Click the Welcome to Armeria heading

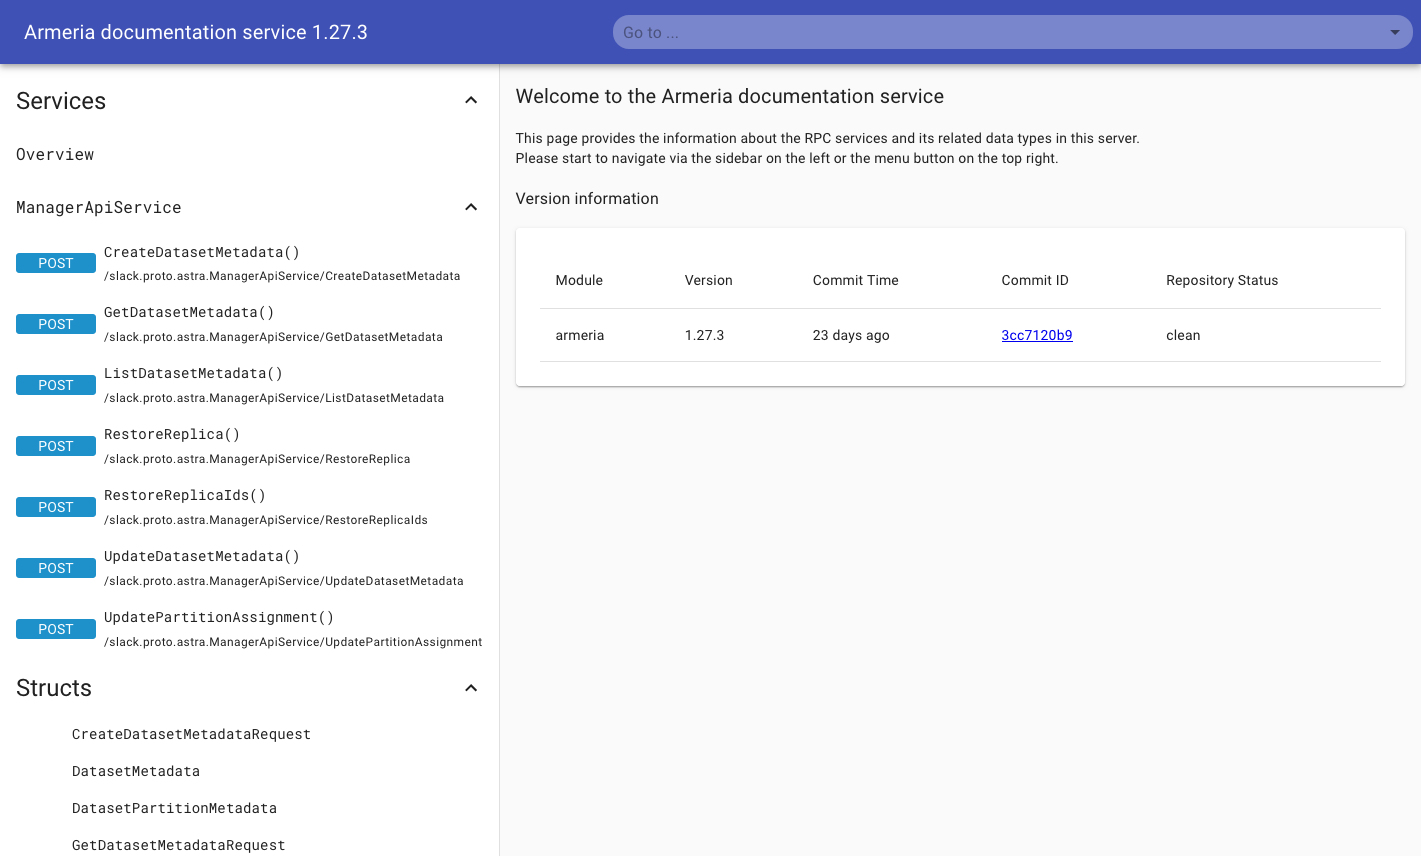click(x=730, y=96)
